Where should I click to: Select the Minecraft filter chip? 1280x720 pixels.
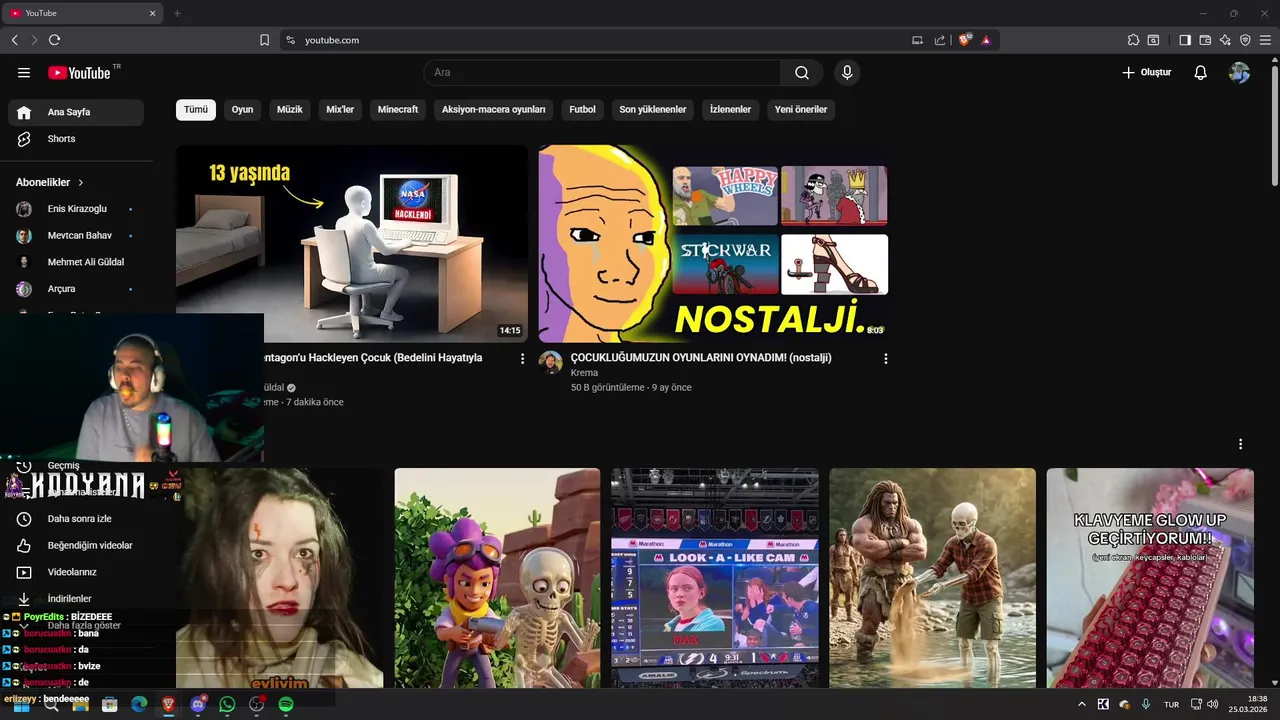(x=398, y=110)
